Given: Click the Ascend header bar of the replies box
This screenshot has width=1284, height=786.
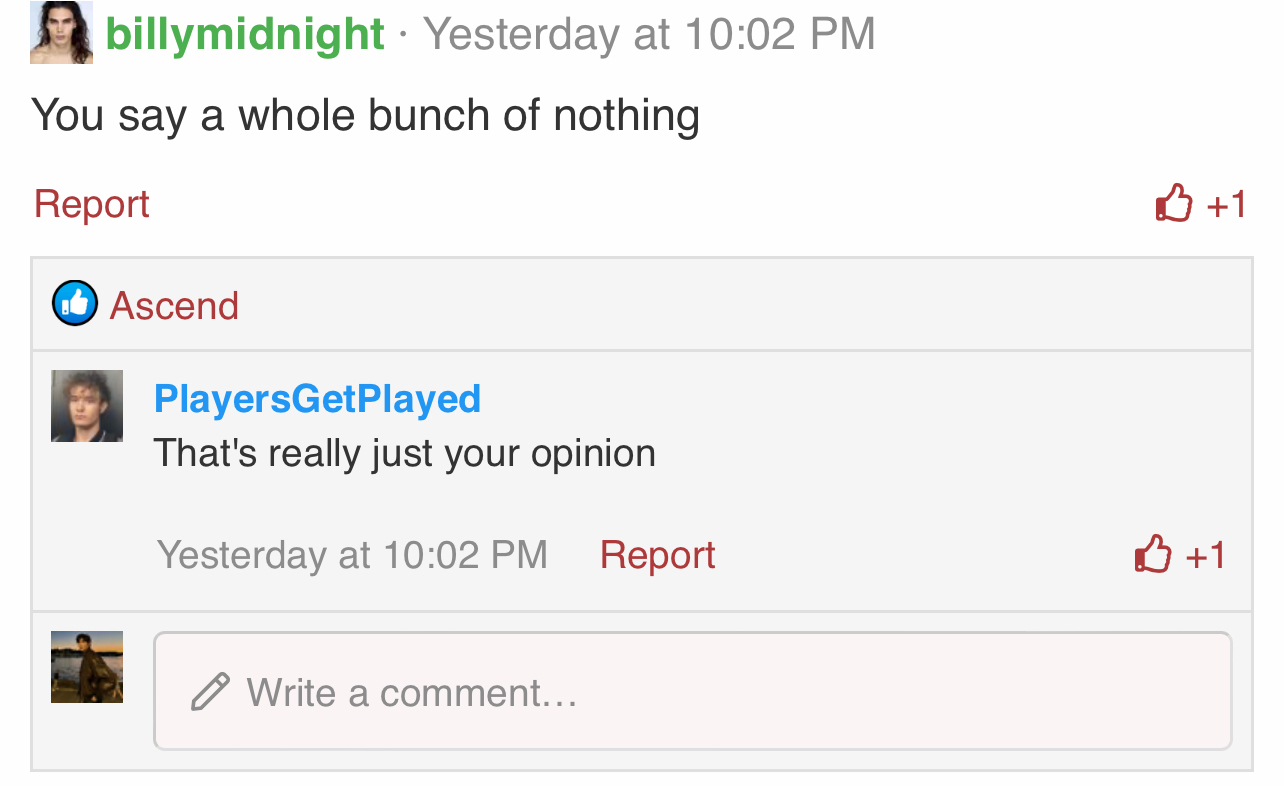Looking at the screenshot, I should 642,304.
